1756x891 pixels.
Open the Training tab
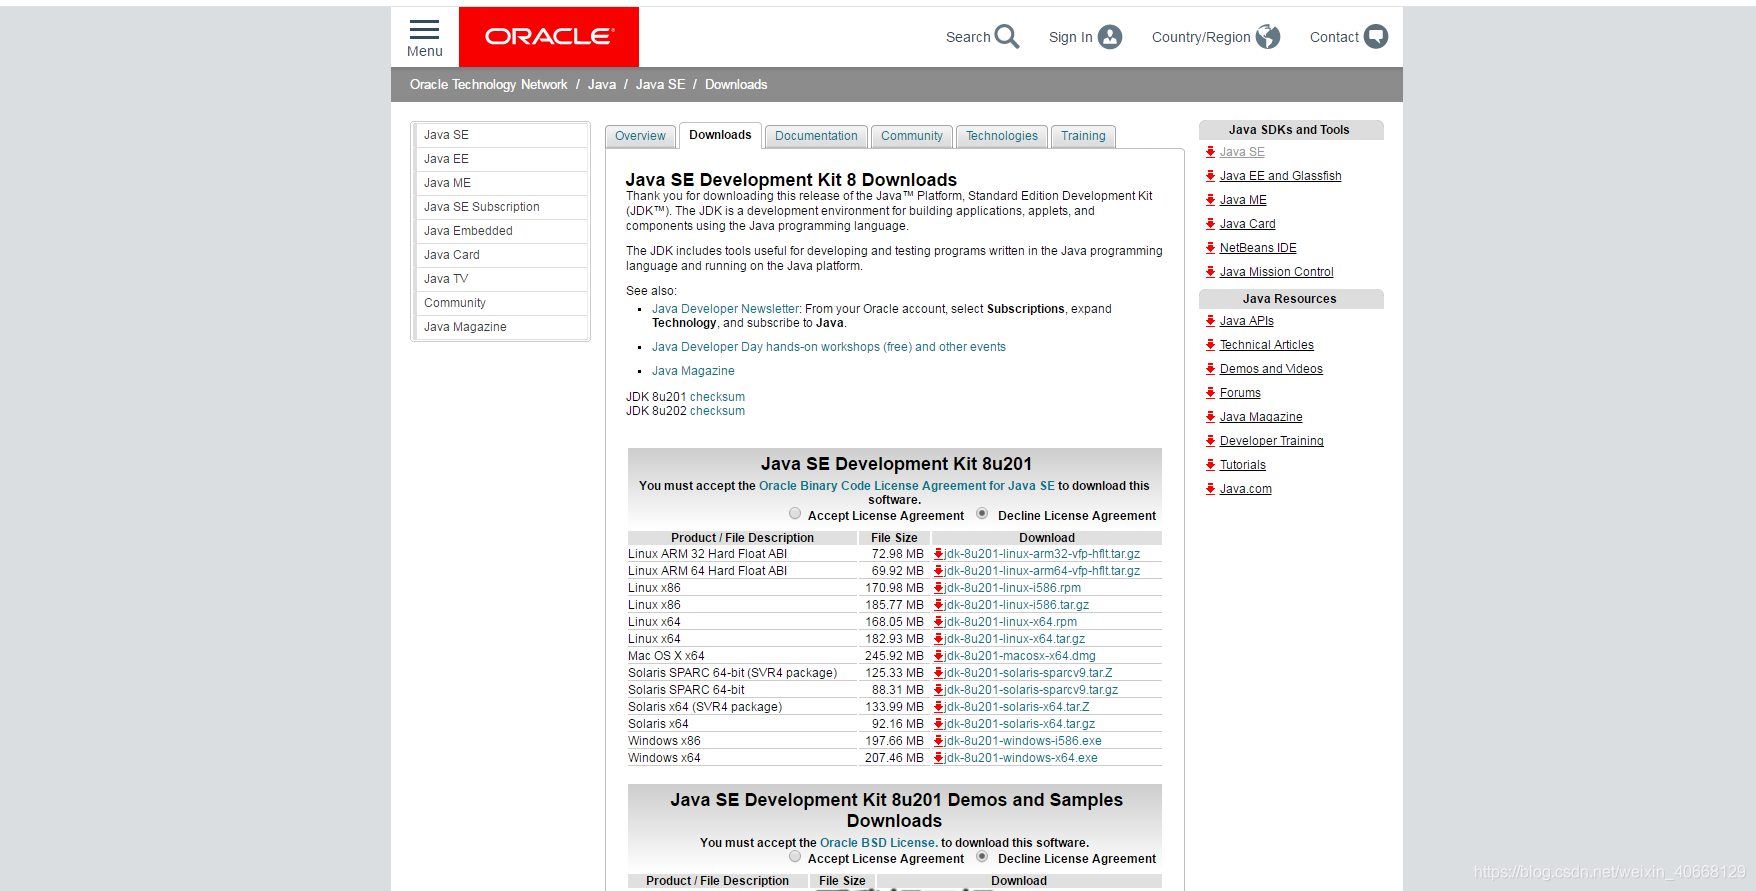click(1083, 136)
